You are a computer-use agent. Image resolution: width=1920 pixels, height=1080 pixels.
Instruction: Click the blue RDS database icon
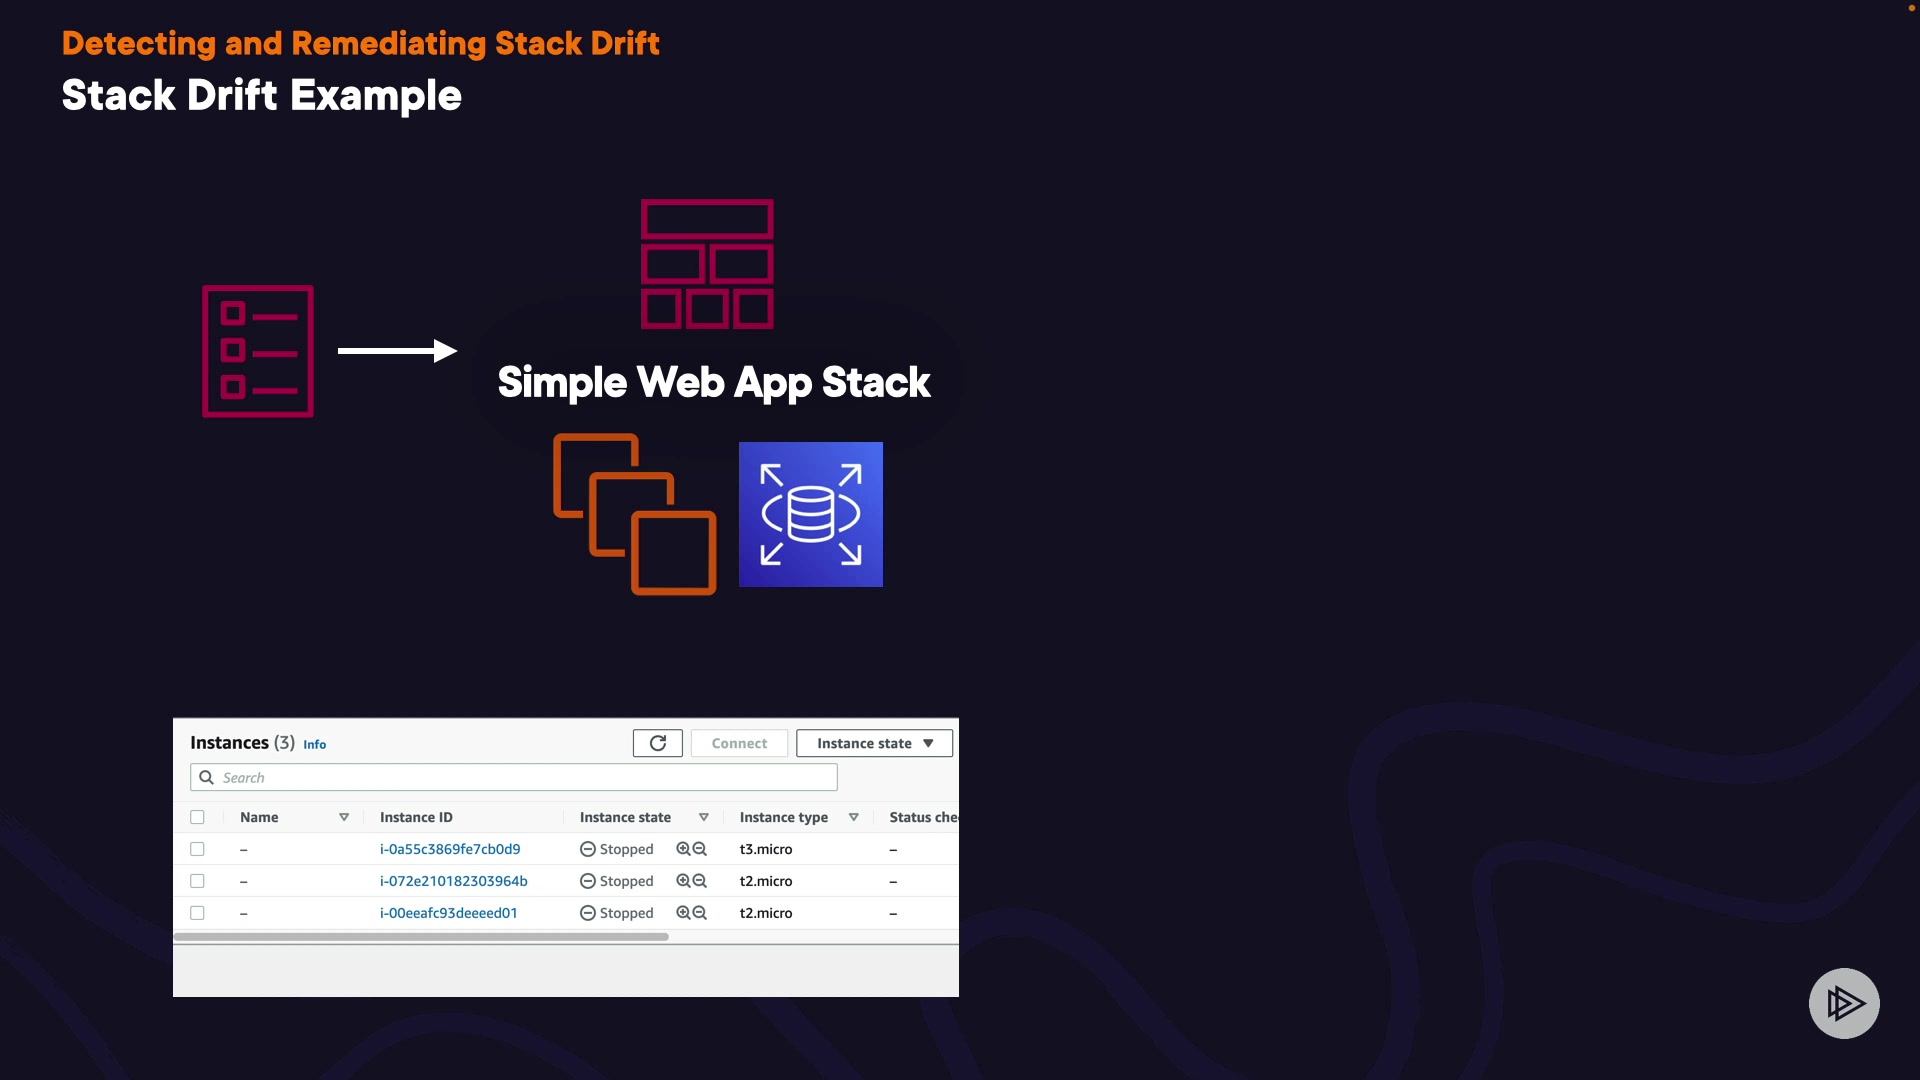[x=810, y=514]
